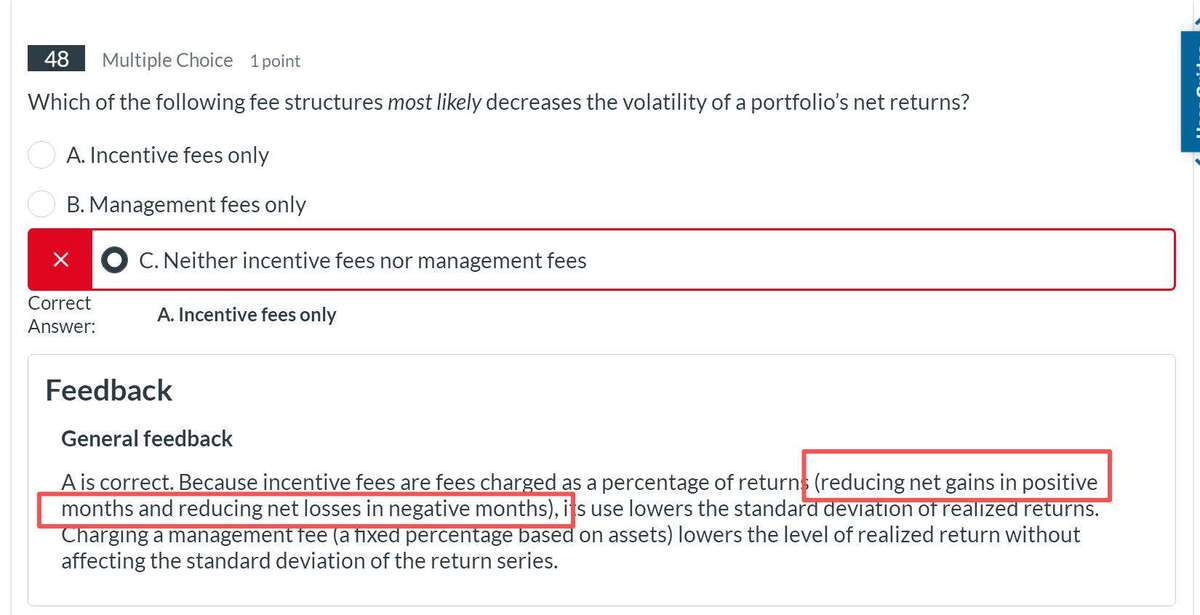Toggle the selected option C radio button
Viewport: 1200px width, 615px height.
pyautogui.click(x=115, y=260)
